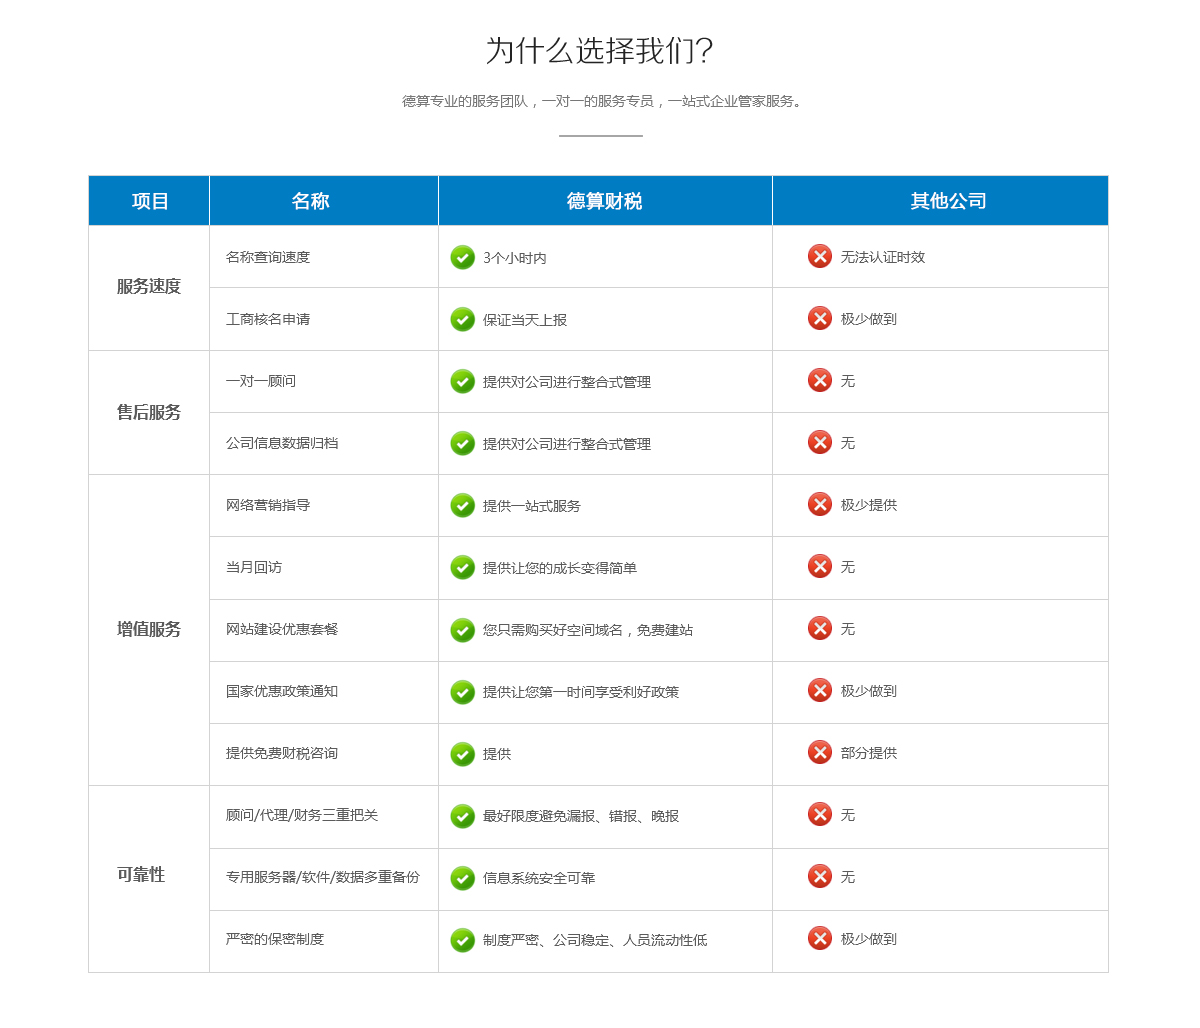Click the 增值服务 category cell
The height and width of the screenshot is (1028, 1200).
149,630
